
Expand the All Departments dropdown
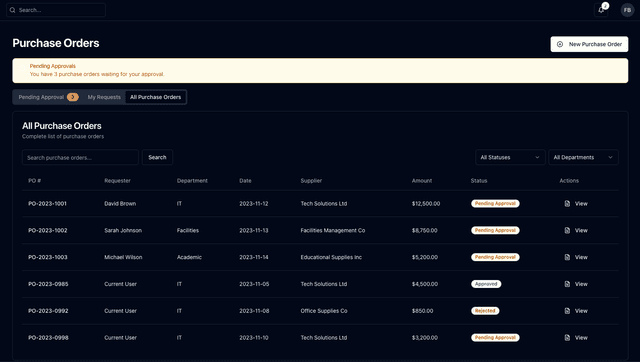583,157
